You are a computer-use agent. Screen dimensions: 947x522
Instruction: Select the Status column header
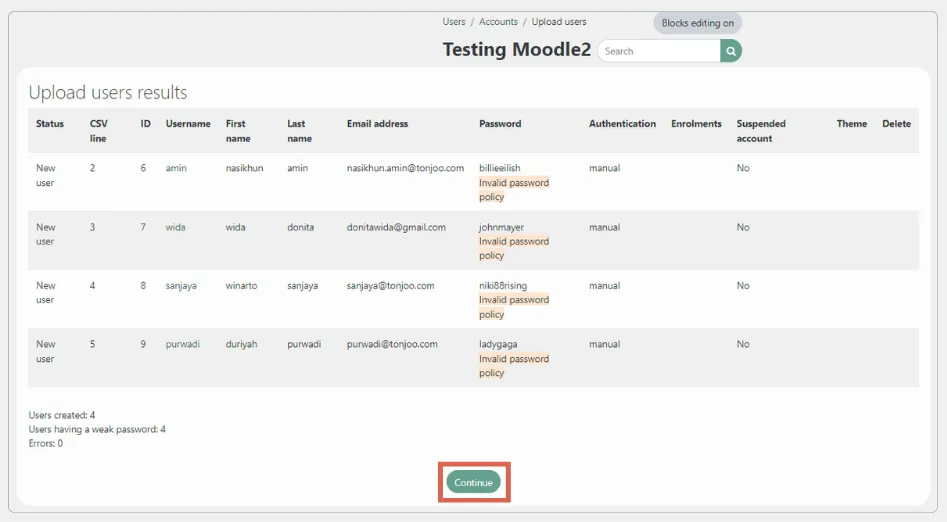pos(50,124)
